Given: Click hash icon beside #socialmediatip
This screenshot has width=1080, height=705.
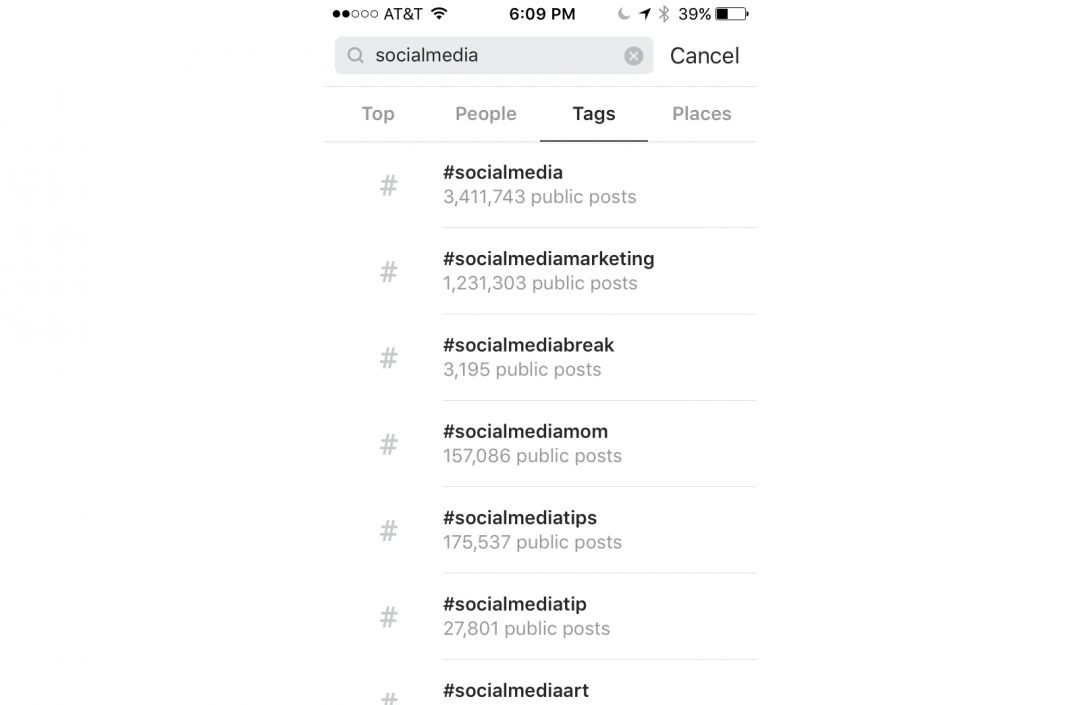Looking at the screenshot, I should tap(389, 617).
